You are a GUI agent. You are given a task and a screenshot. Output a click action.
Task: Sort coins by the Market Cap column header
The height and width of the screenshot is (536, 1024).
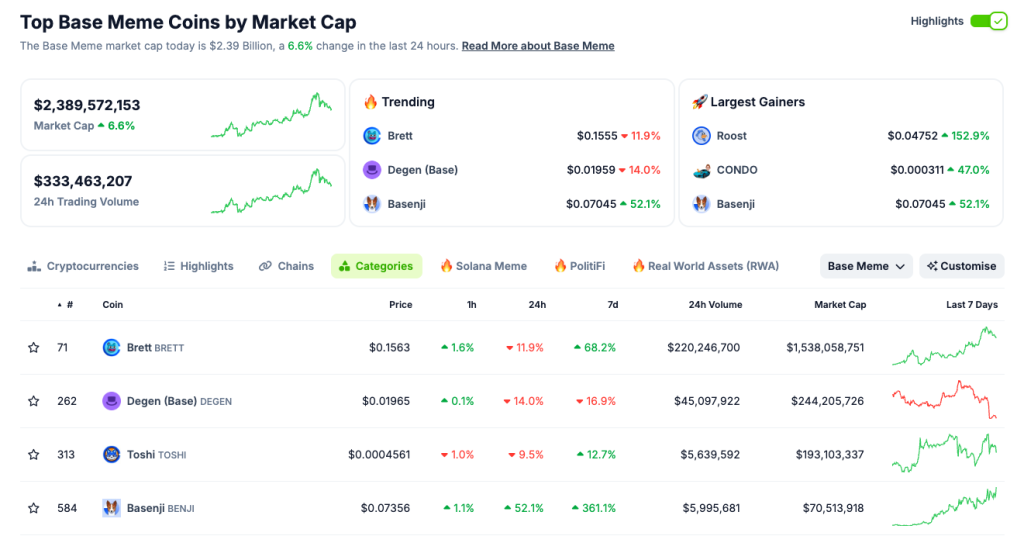point(839,305)
